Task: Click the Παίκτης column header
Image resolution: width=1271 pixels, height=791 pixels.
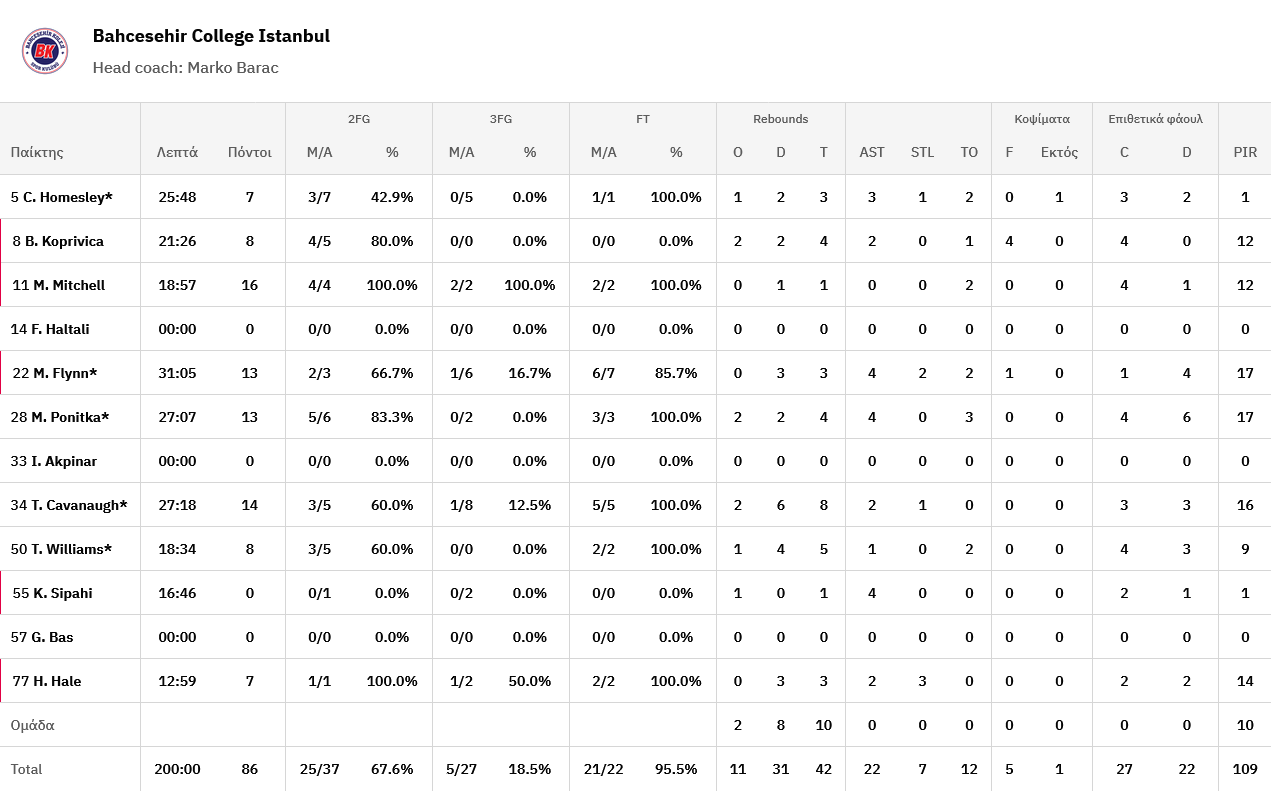Action: point(37,153)
